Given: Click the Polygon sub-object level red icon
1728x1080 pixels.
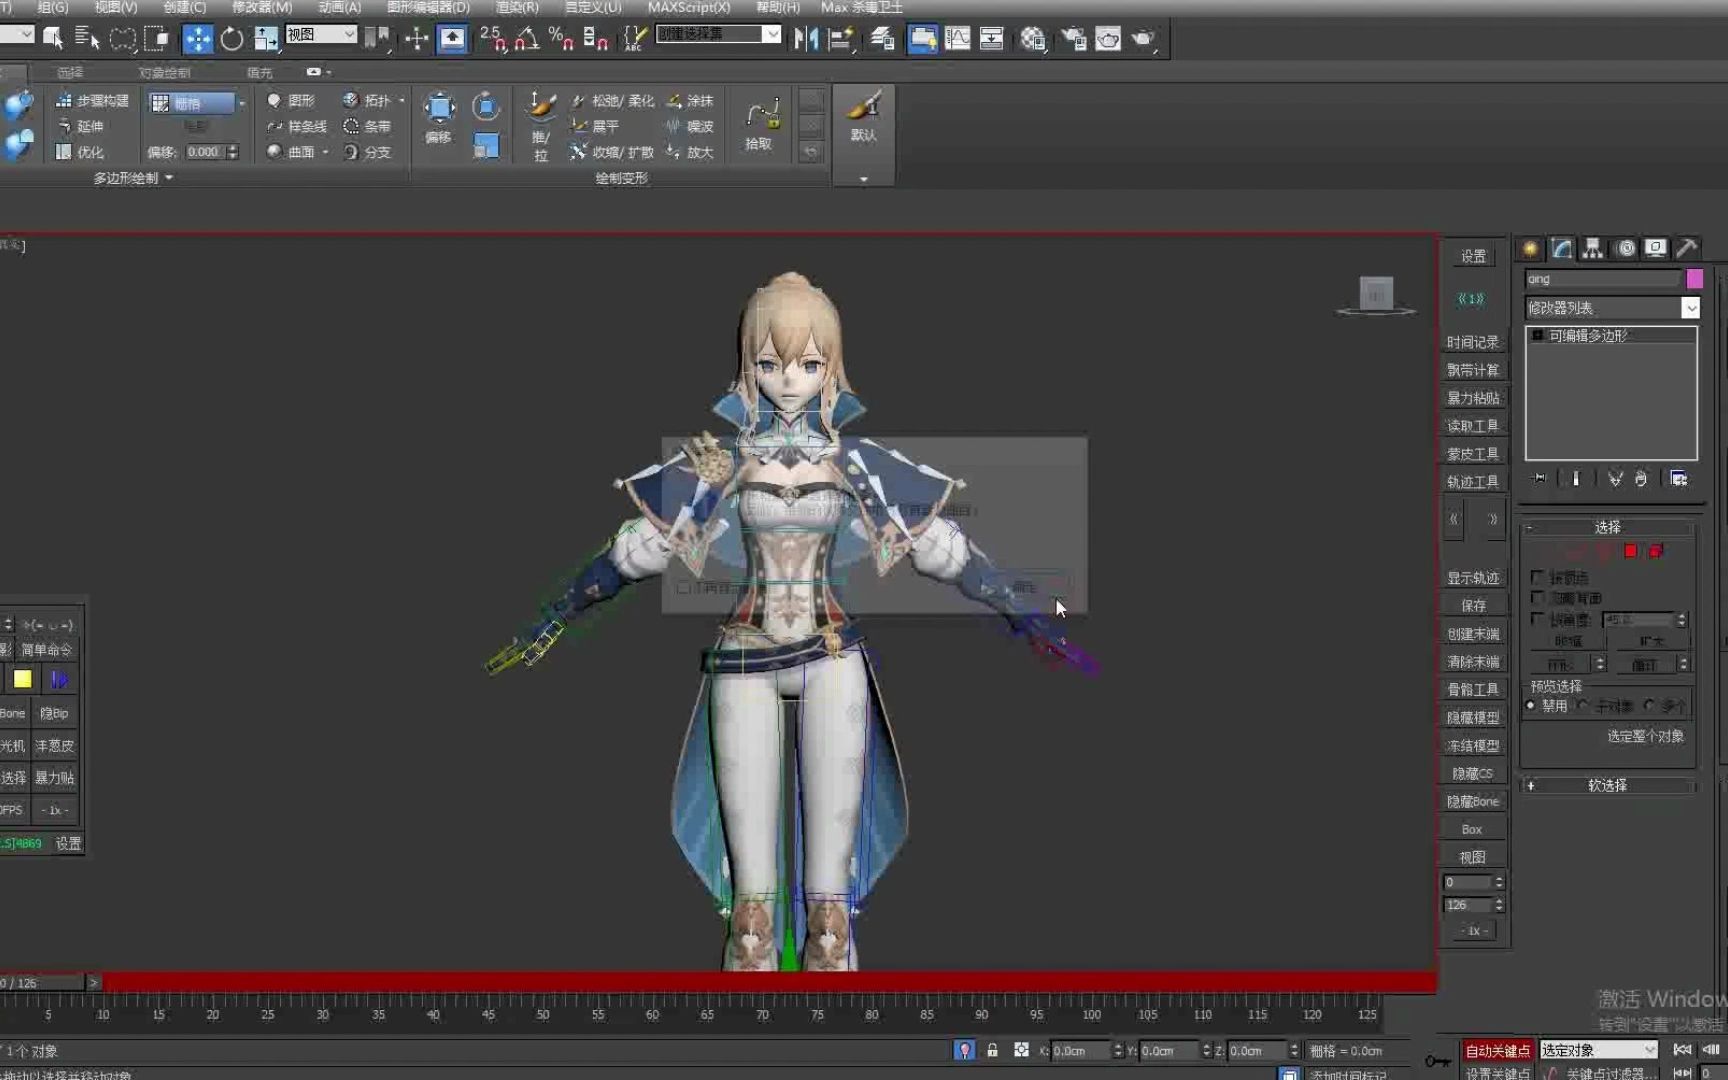Looking at the screenshot, I should [1631, 551].
